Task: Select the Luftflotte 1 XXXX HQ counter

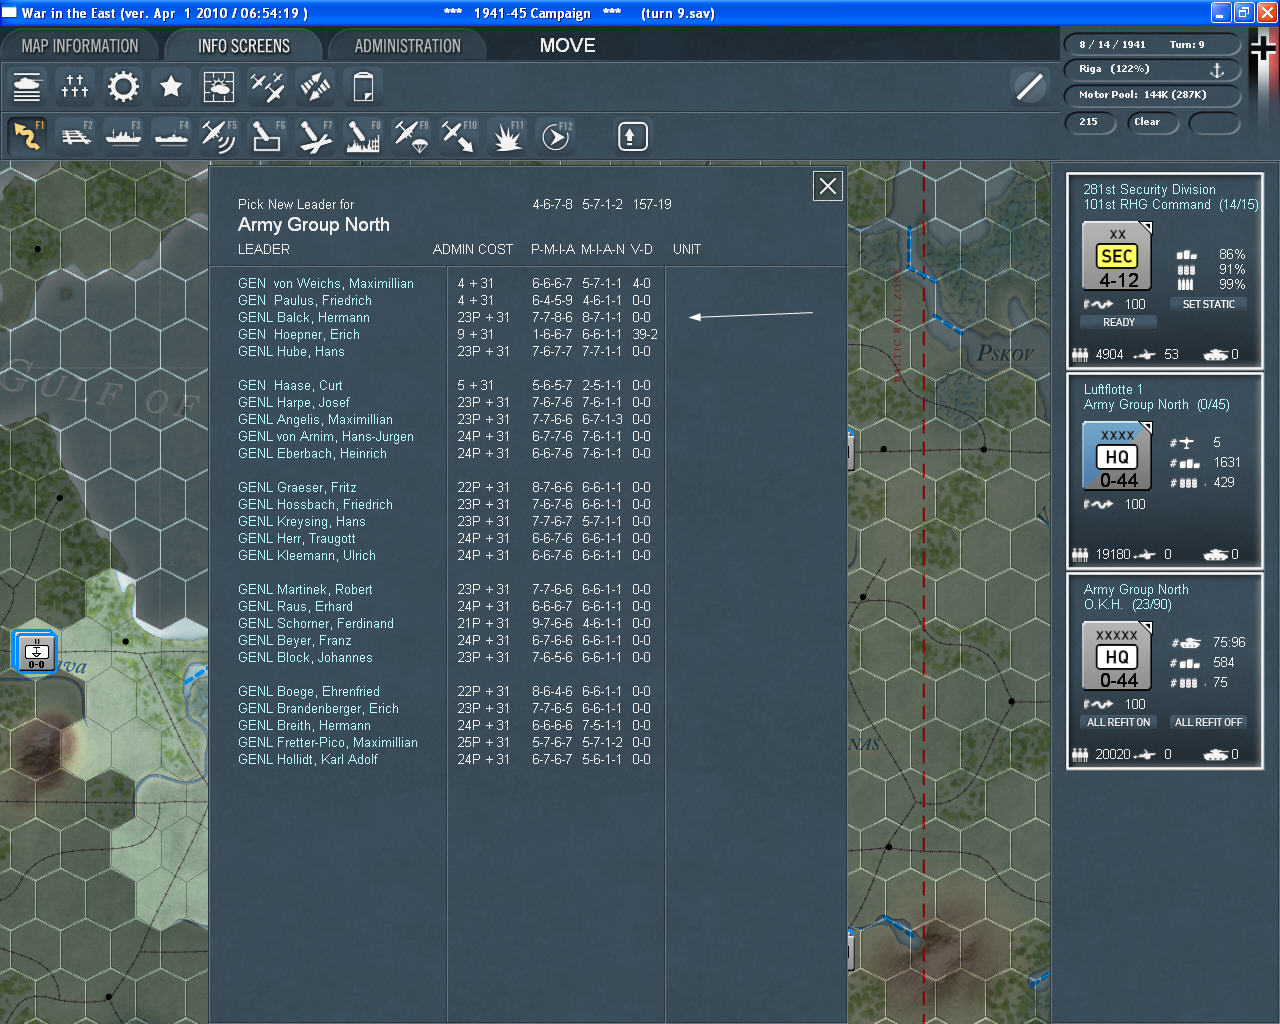Action: (x=1117, y=456)
